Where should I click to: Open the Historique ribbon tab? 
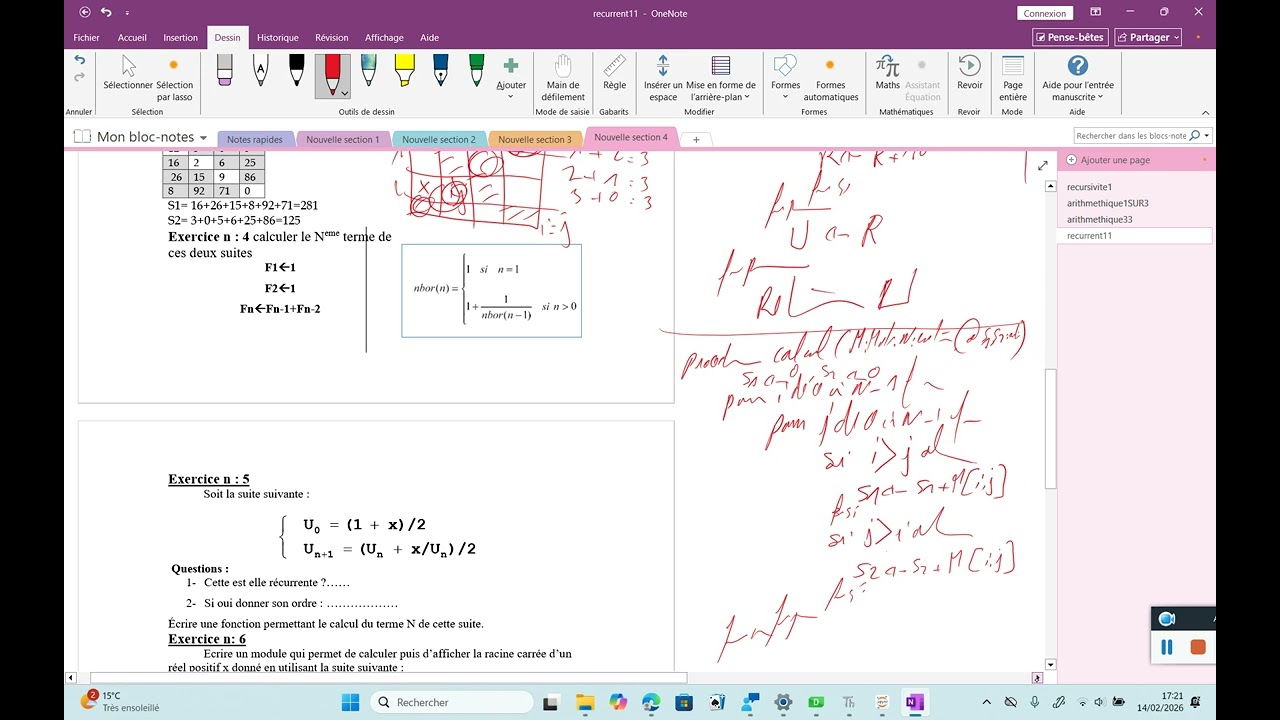click(x=278, y=38)
